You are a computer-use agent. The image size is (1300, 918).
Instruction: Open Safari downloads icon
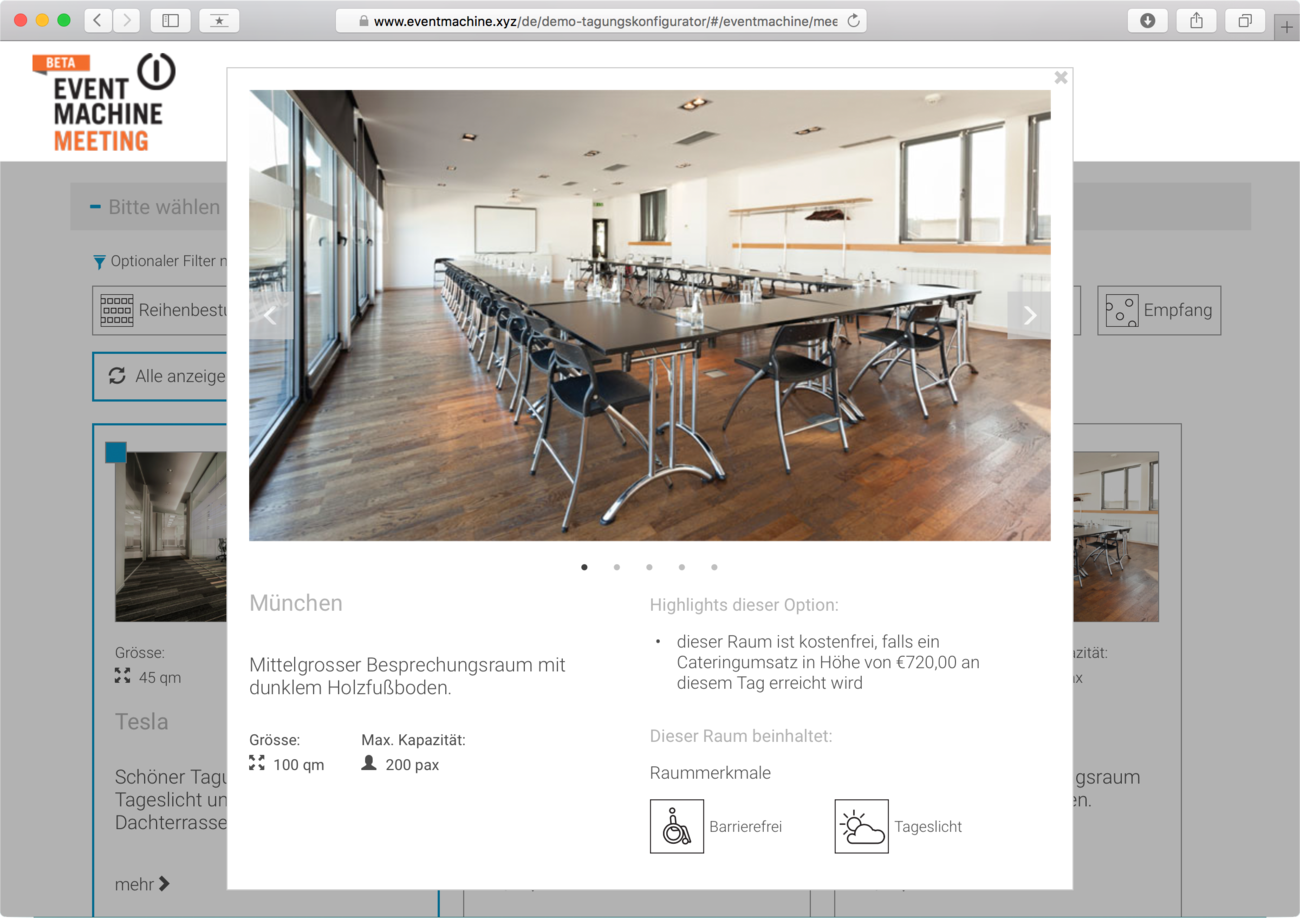(x=1147, y=20)
